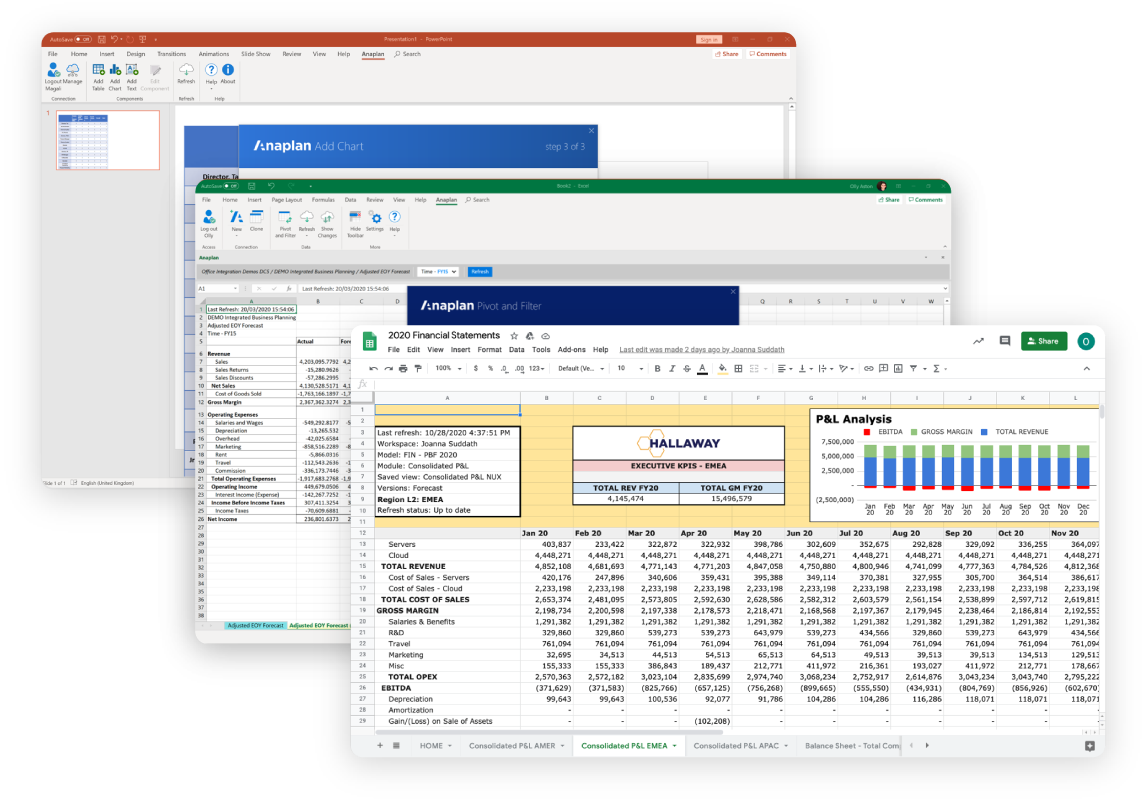Open Format menu in Google Sheets

click(489, 350)
